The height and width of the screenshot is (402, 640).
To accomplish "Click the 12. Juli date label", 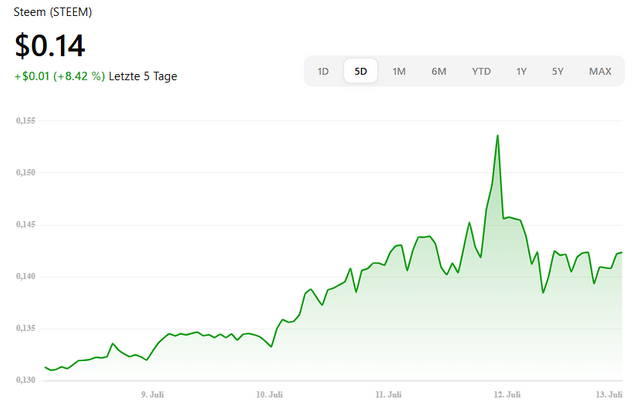I will pyautogui.click(x=507, y=395).
